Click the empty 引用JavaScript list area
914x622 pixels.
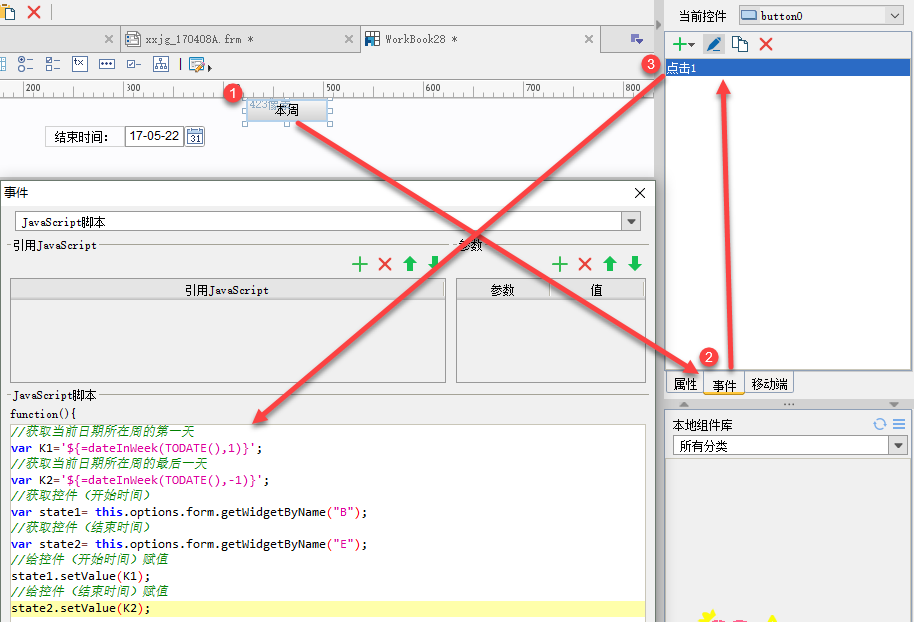(227, 340)
